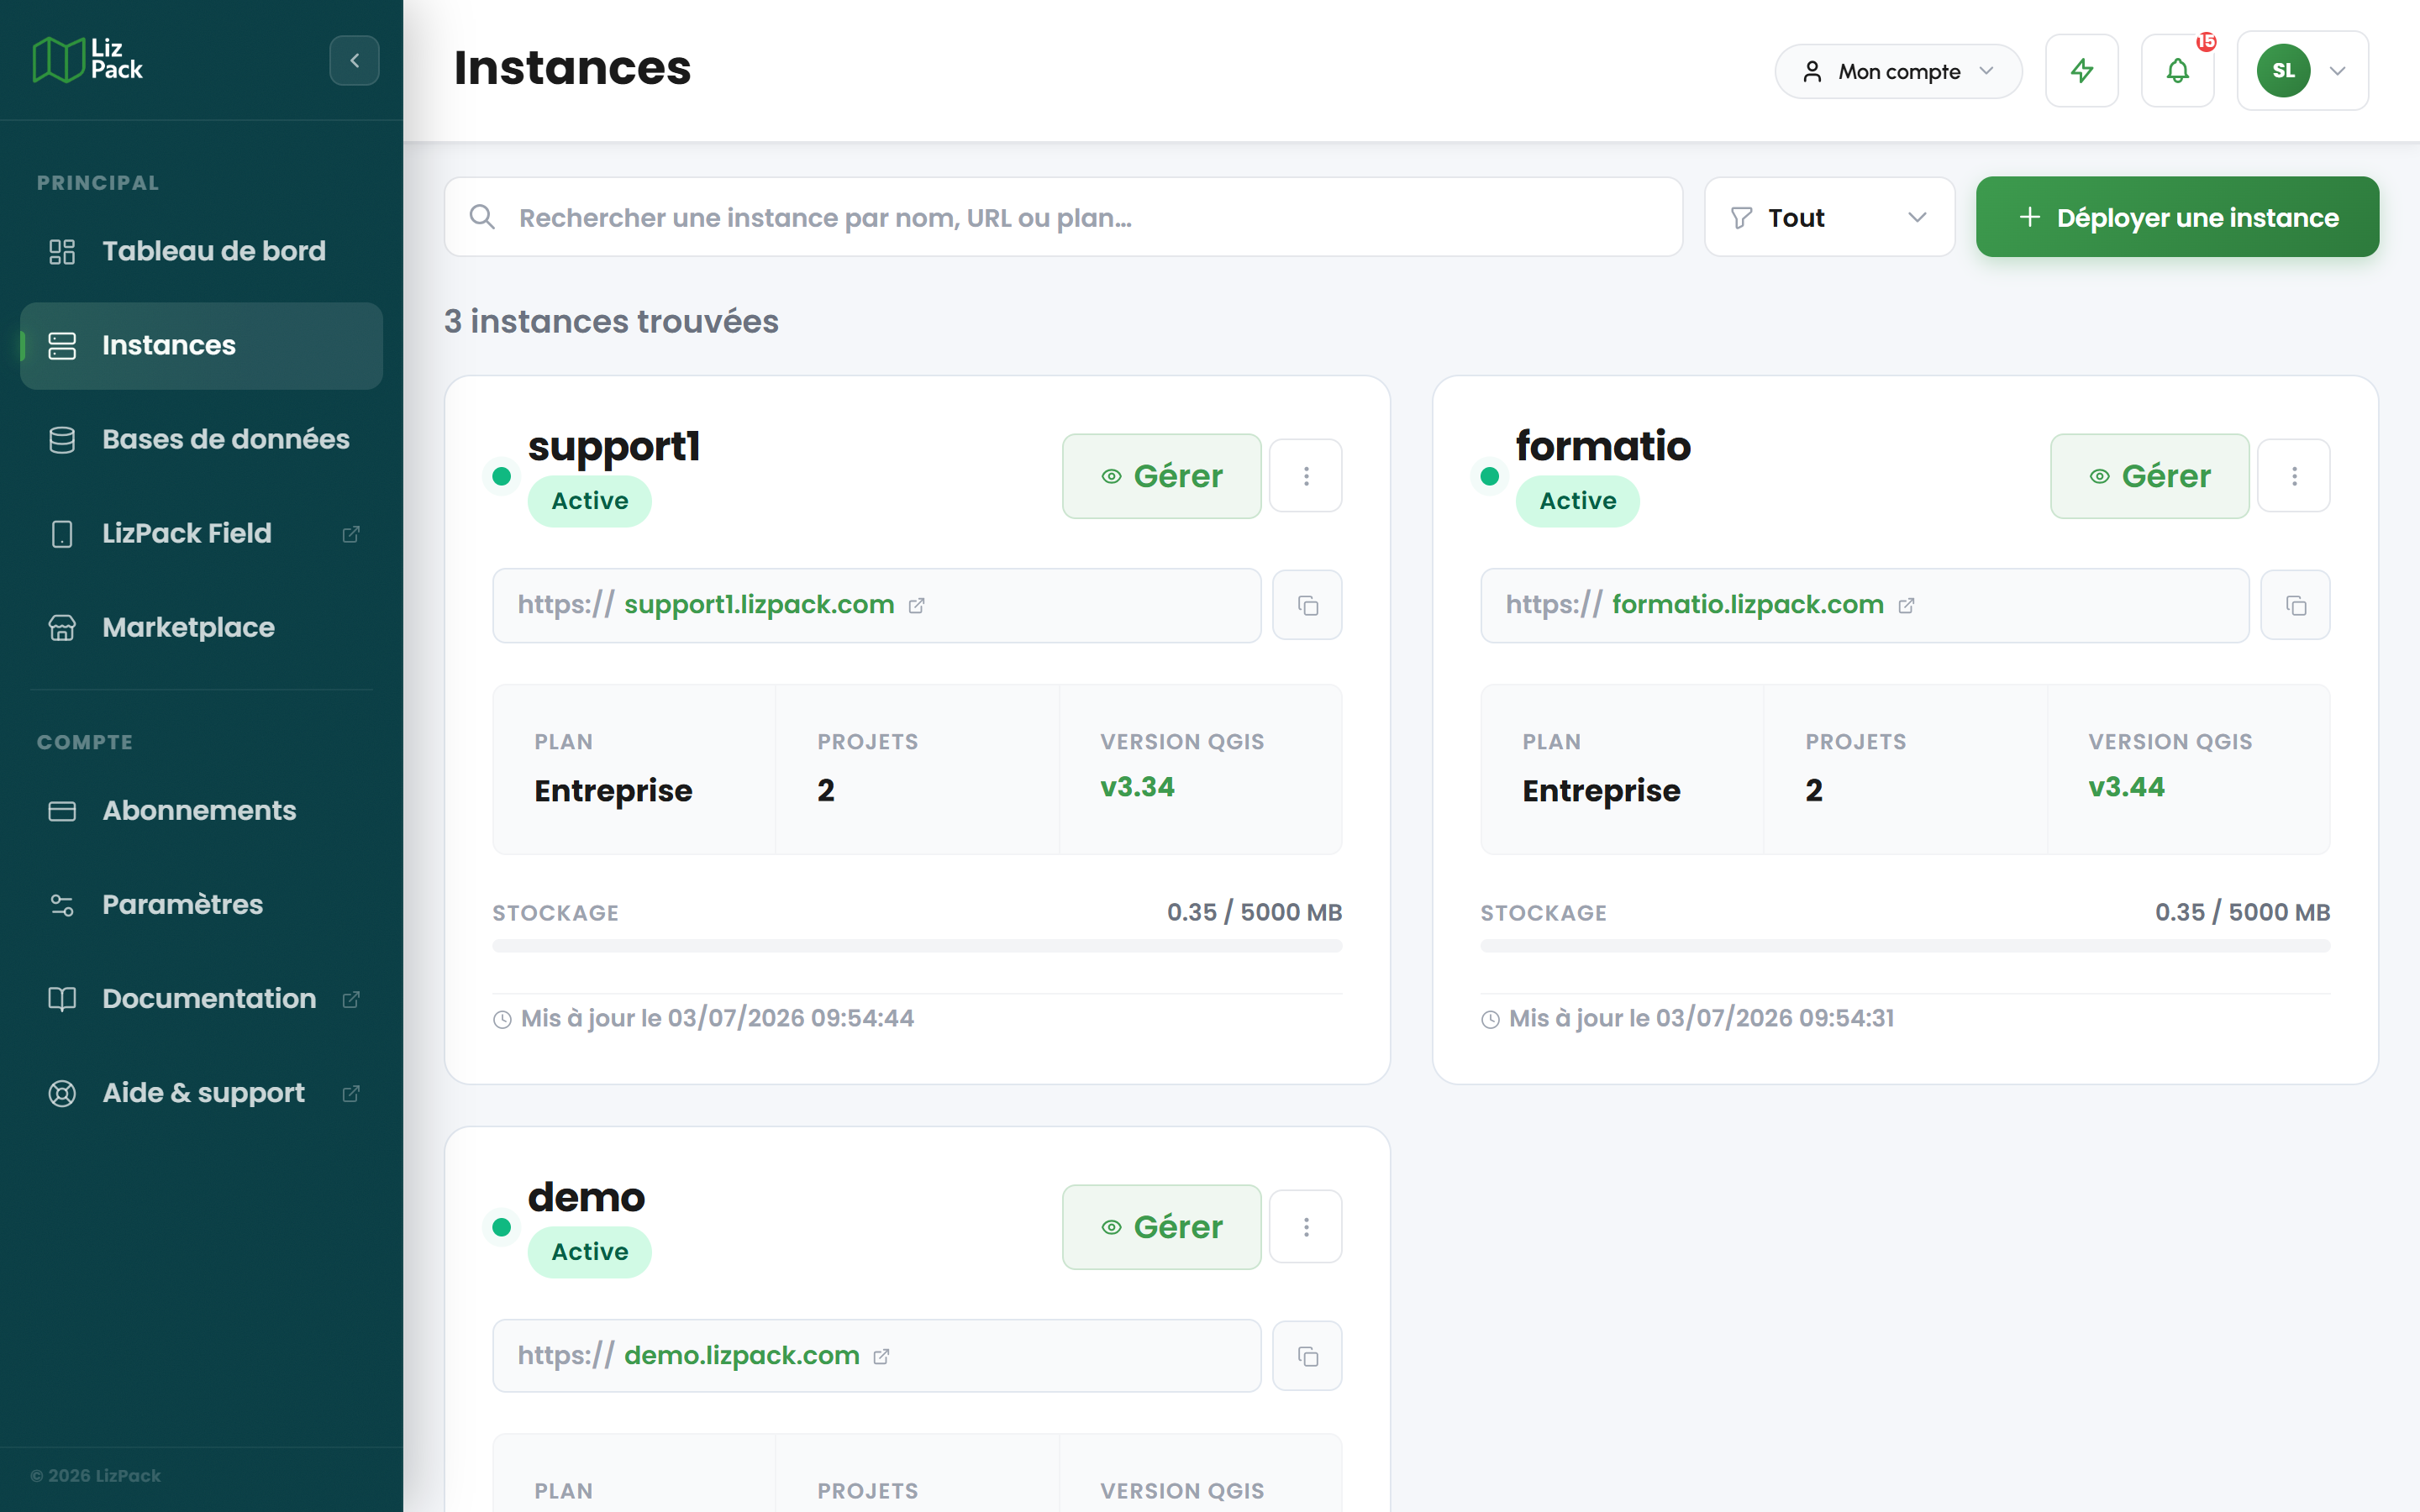Open more options for demo instance

pos(1306,1227)
